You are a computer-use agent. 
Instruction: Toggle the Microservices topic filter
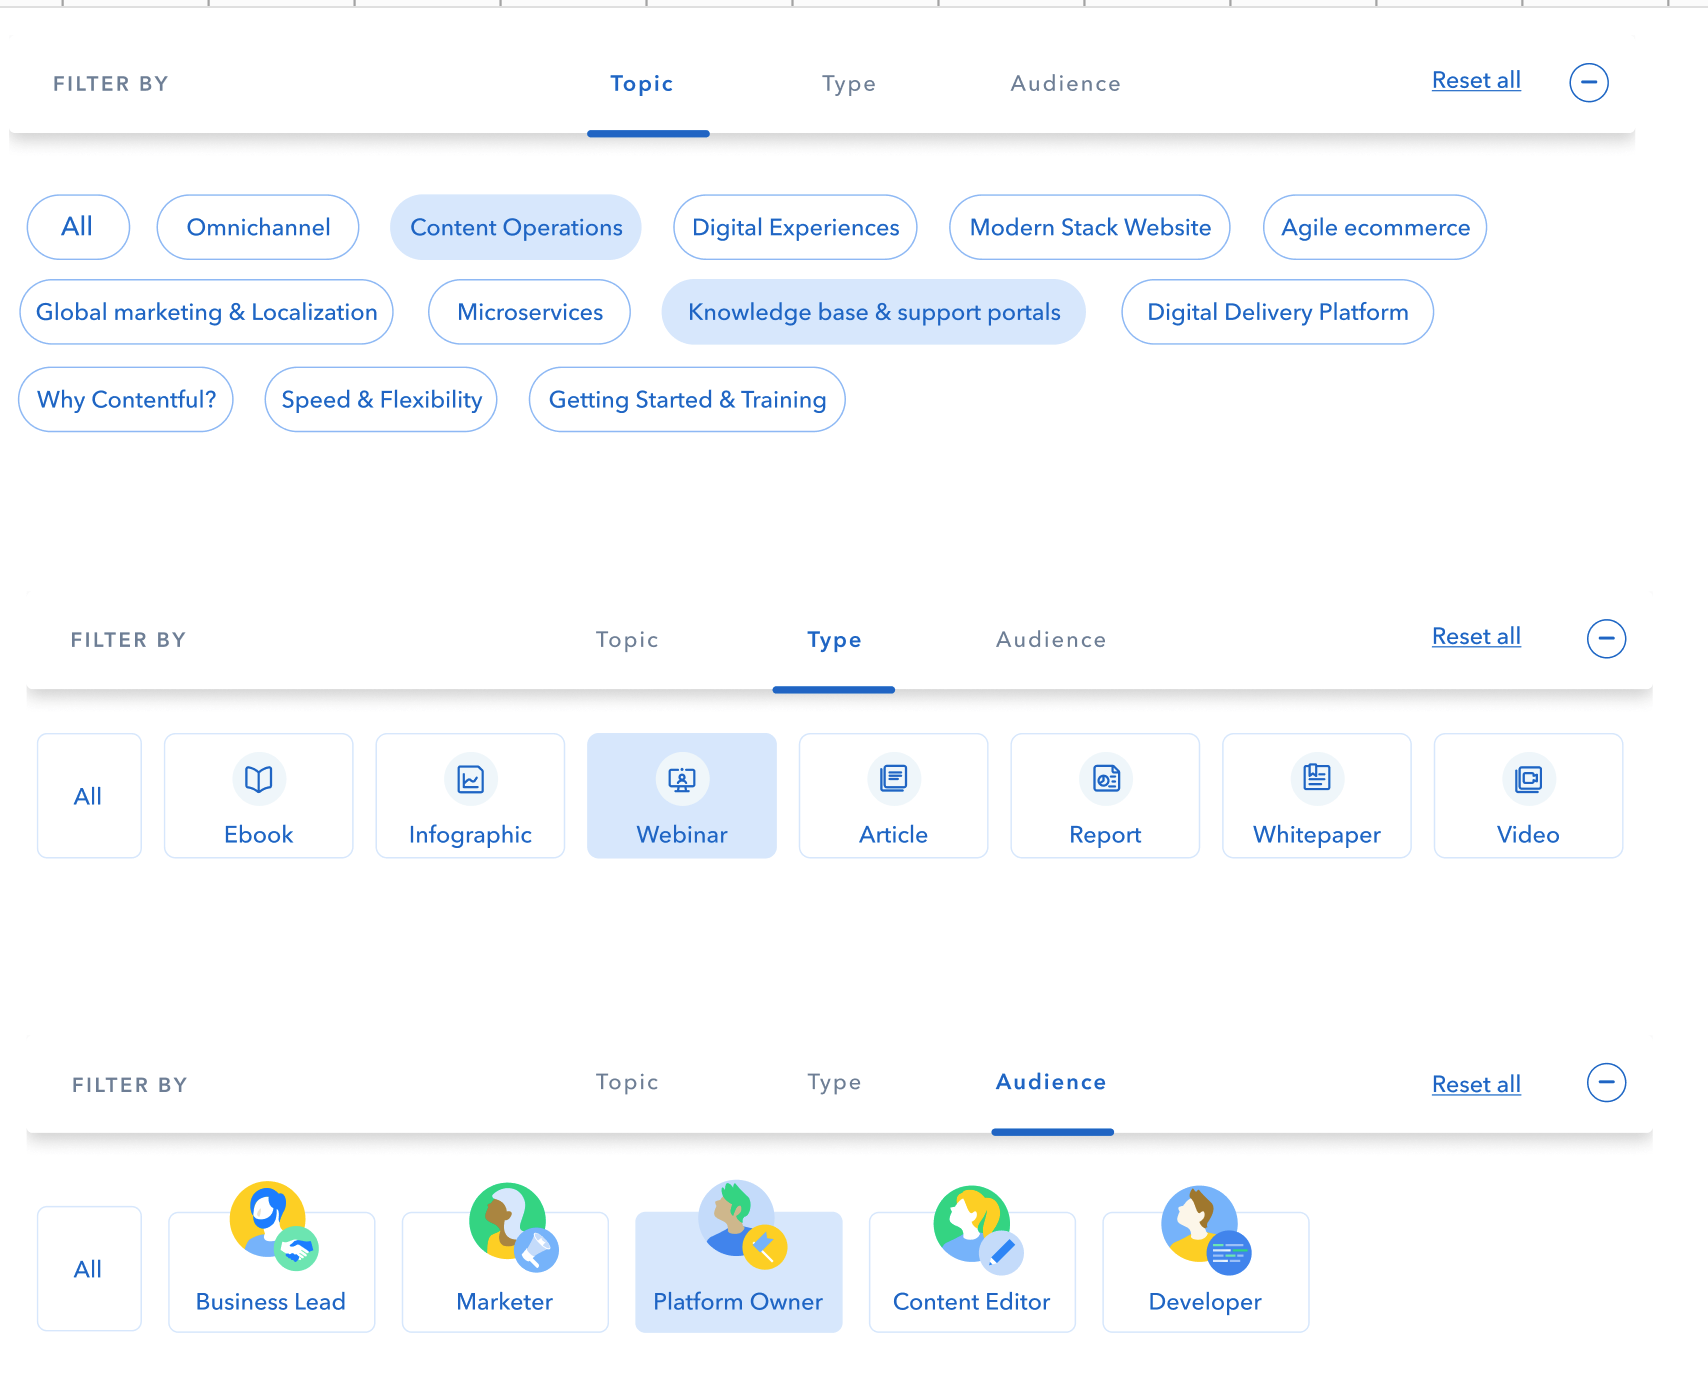tap(530, 312)
